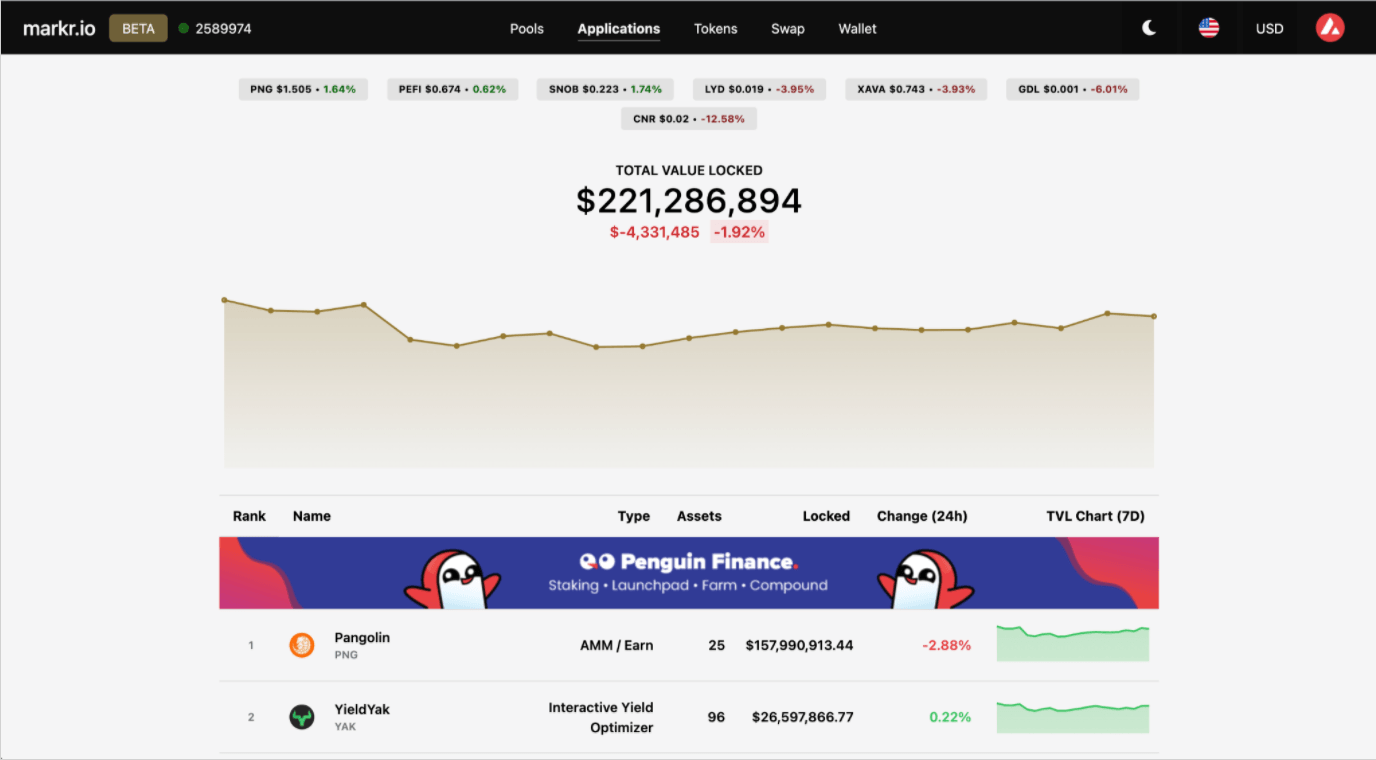Toggle dark mode moon icon
The height and width of the screenshot is (760, 1376).
click(1149, 28)
